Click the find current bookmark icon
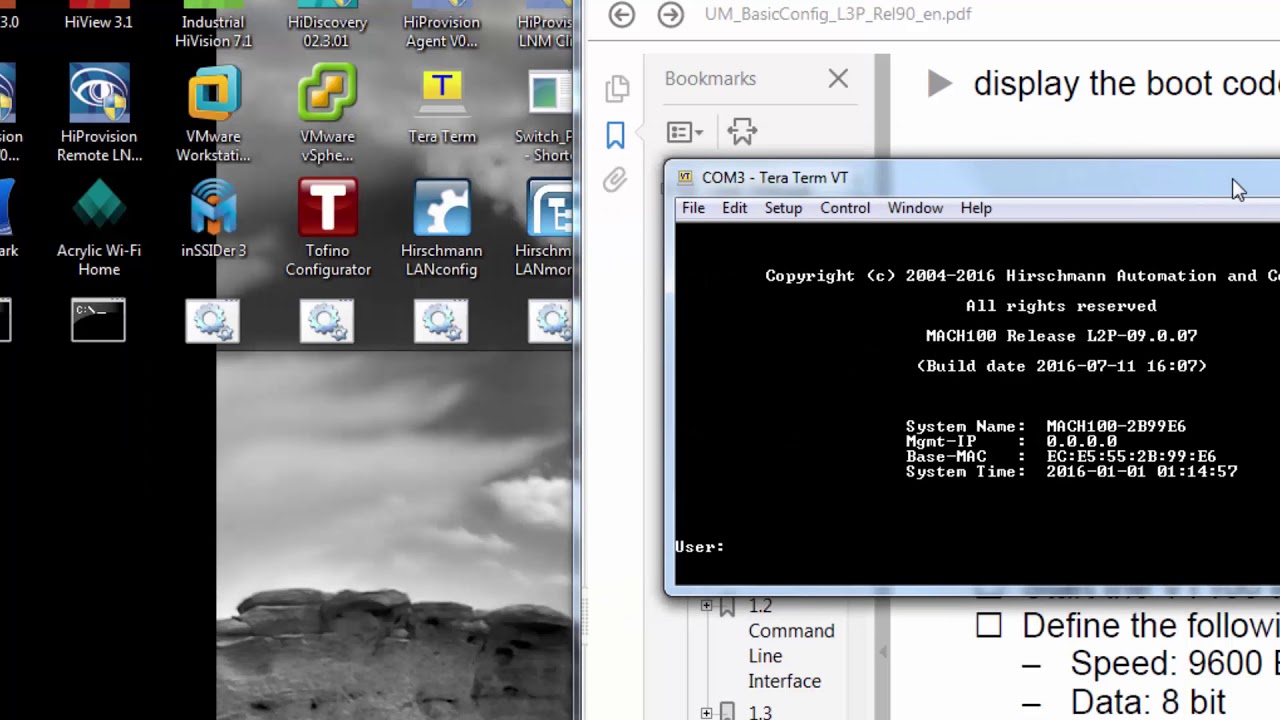This screenshot has width=1280, height=720. pyautogui.click(x=742, y=131)
